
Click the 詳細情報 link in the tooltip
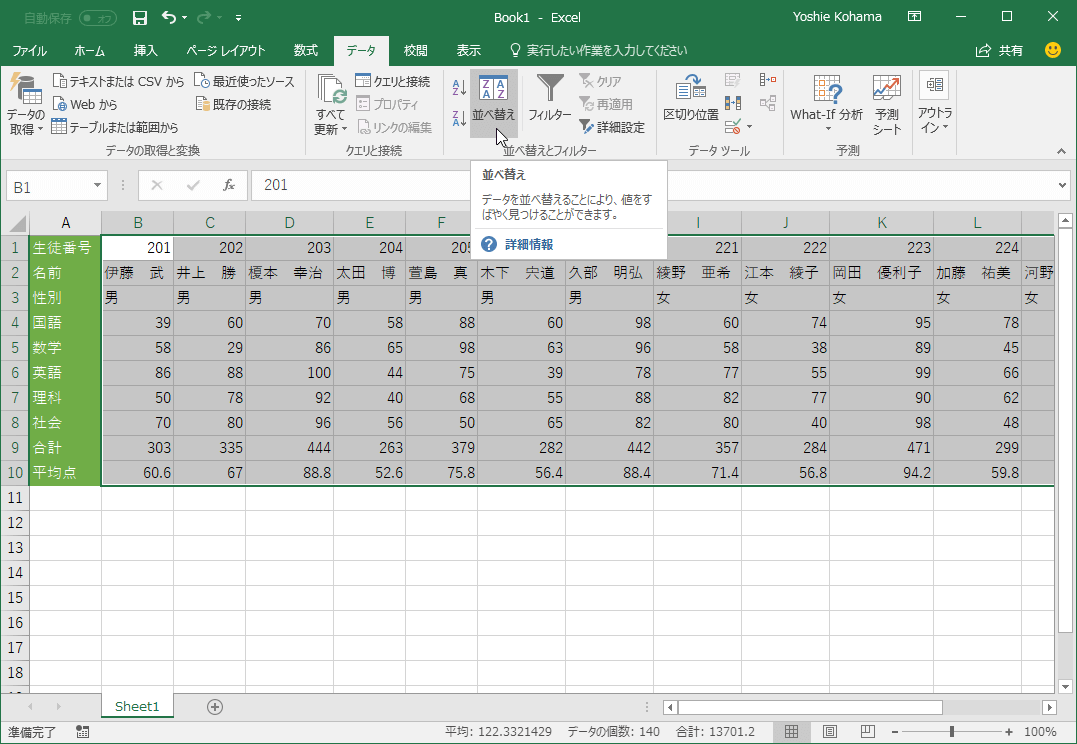[528, 244]
